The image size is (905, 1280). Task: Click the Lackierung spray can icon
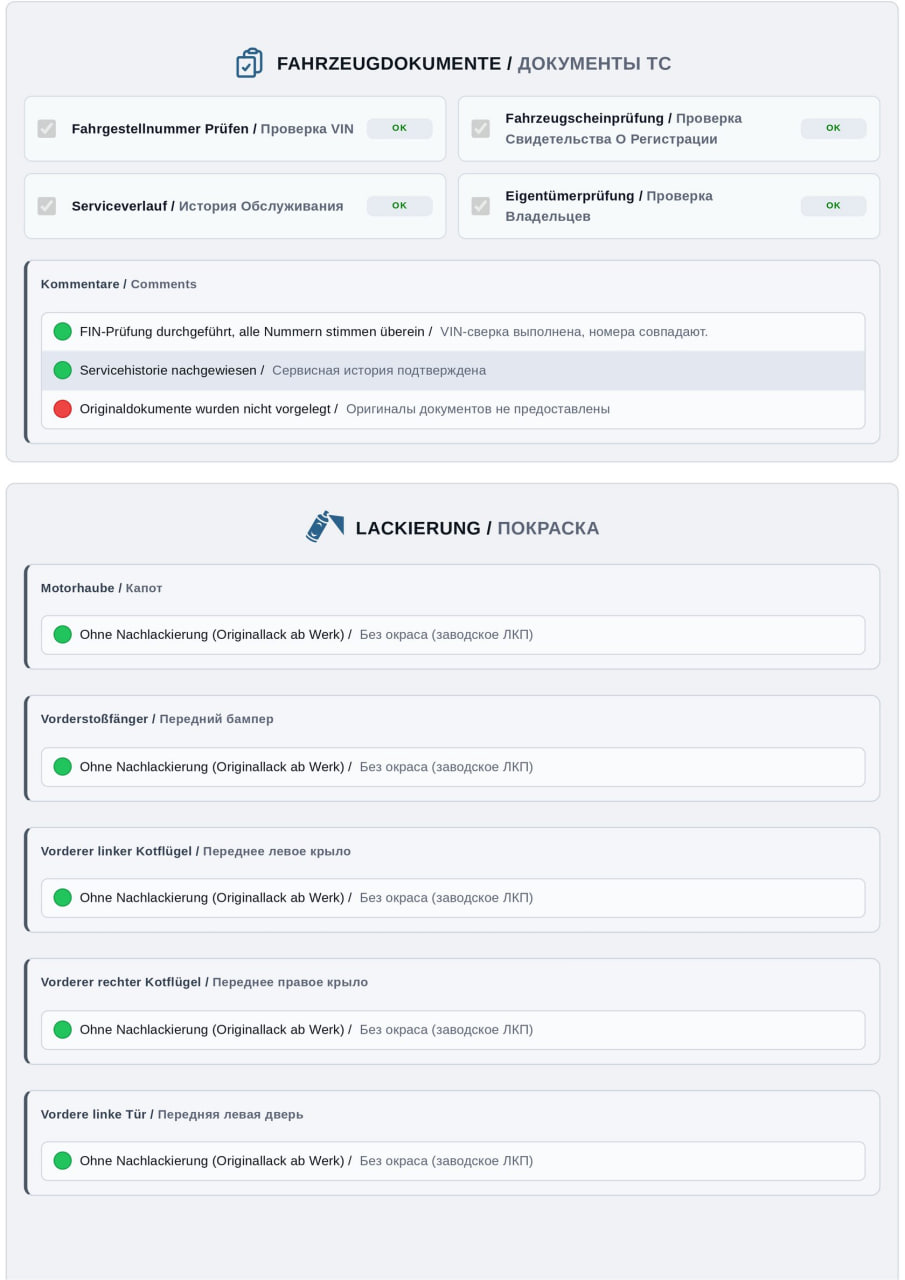pyautogui.click(x=325, y=527)
